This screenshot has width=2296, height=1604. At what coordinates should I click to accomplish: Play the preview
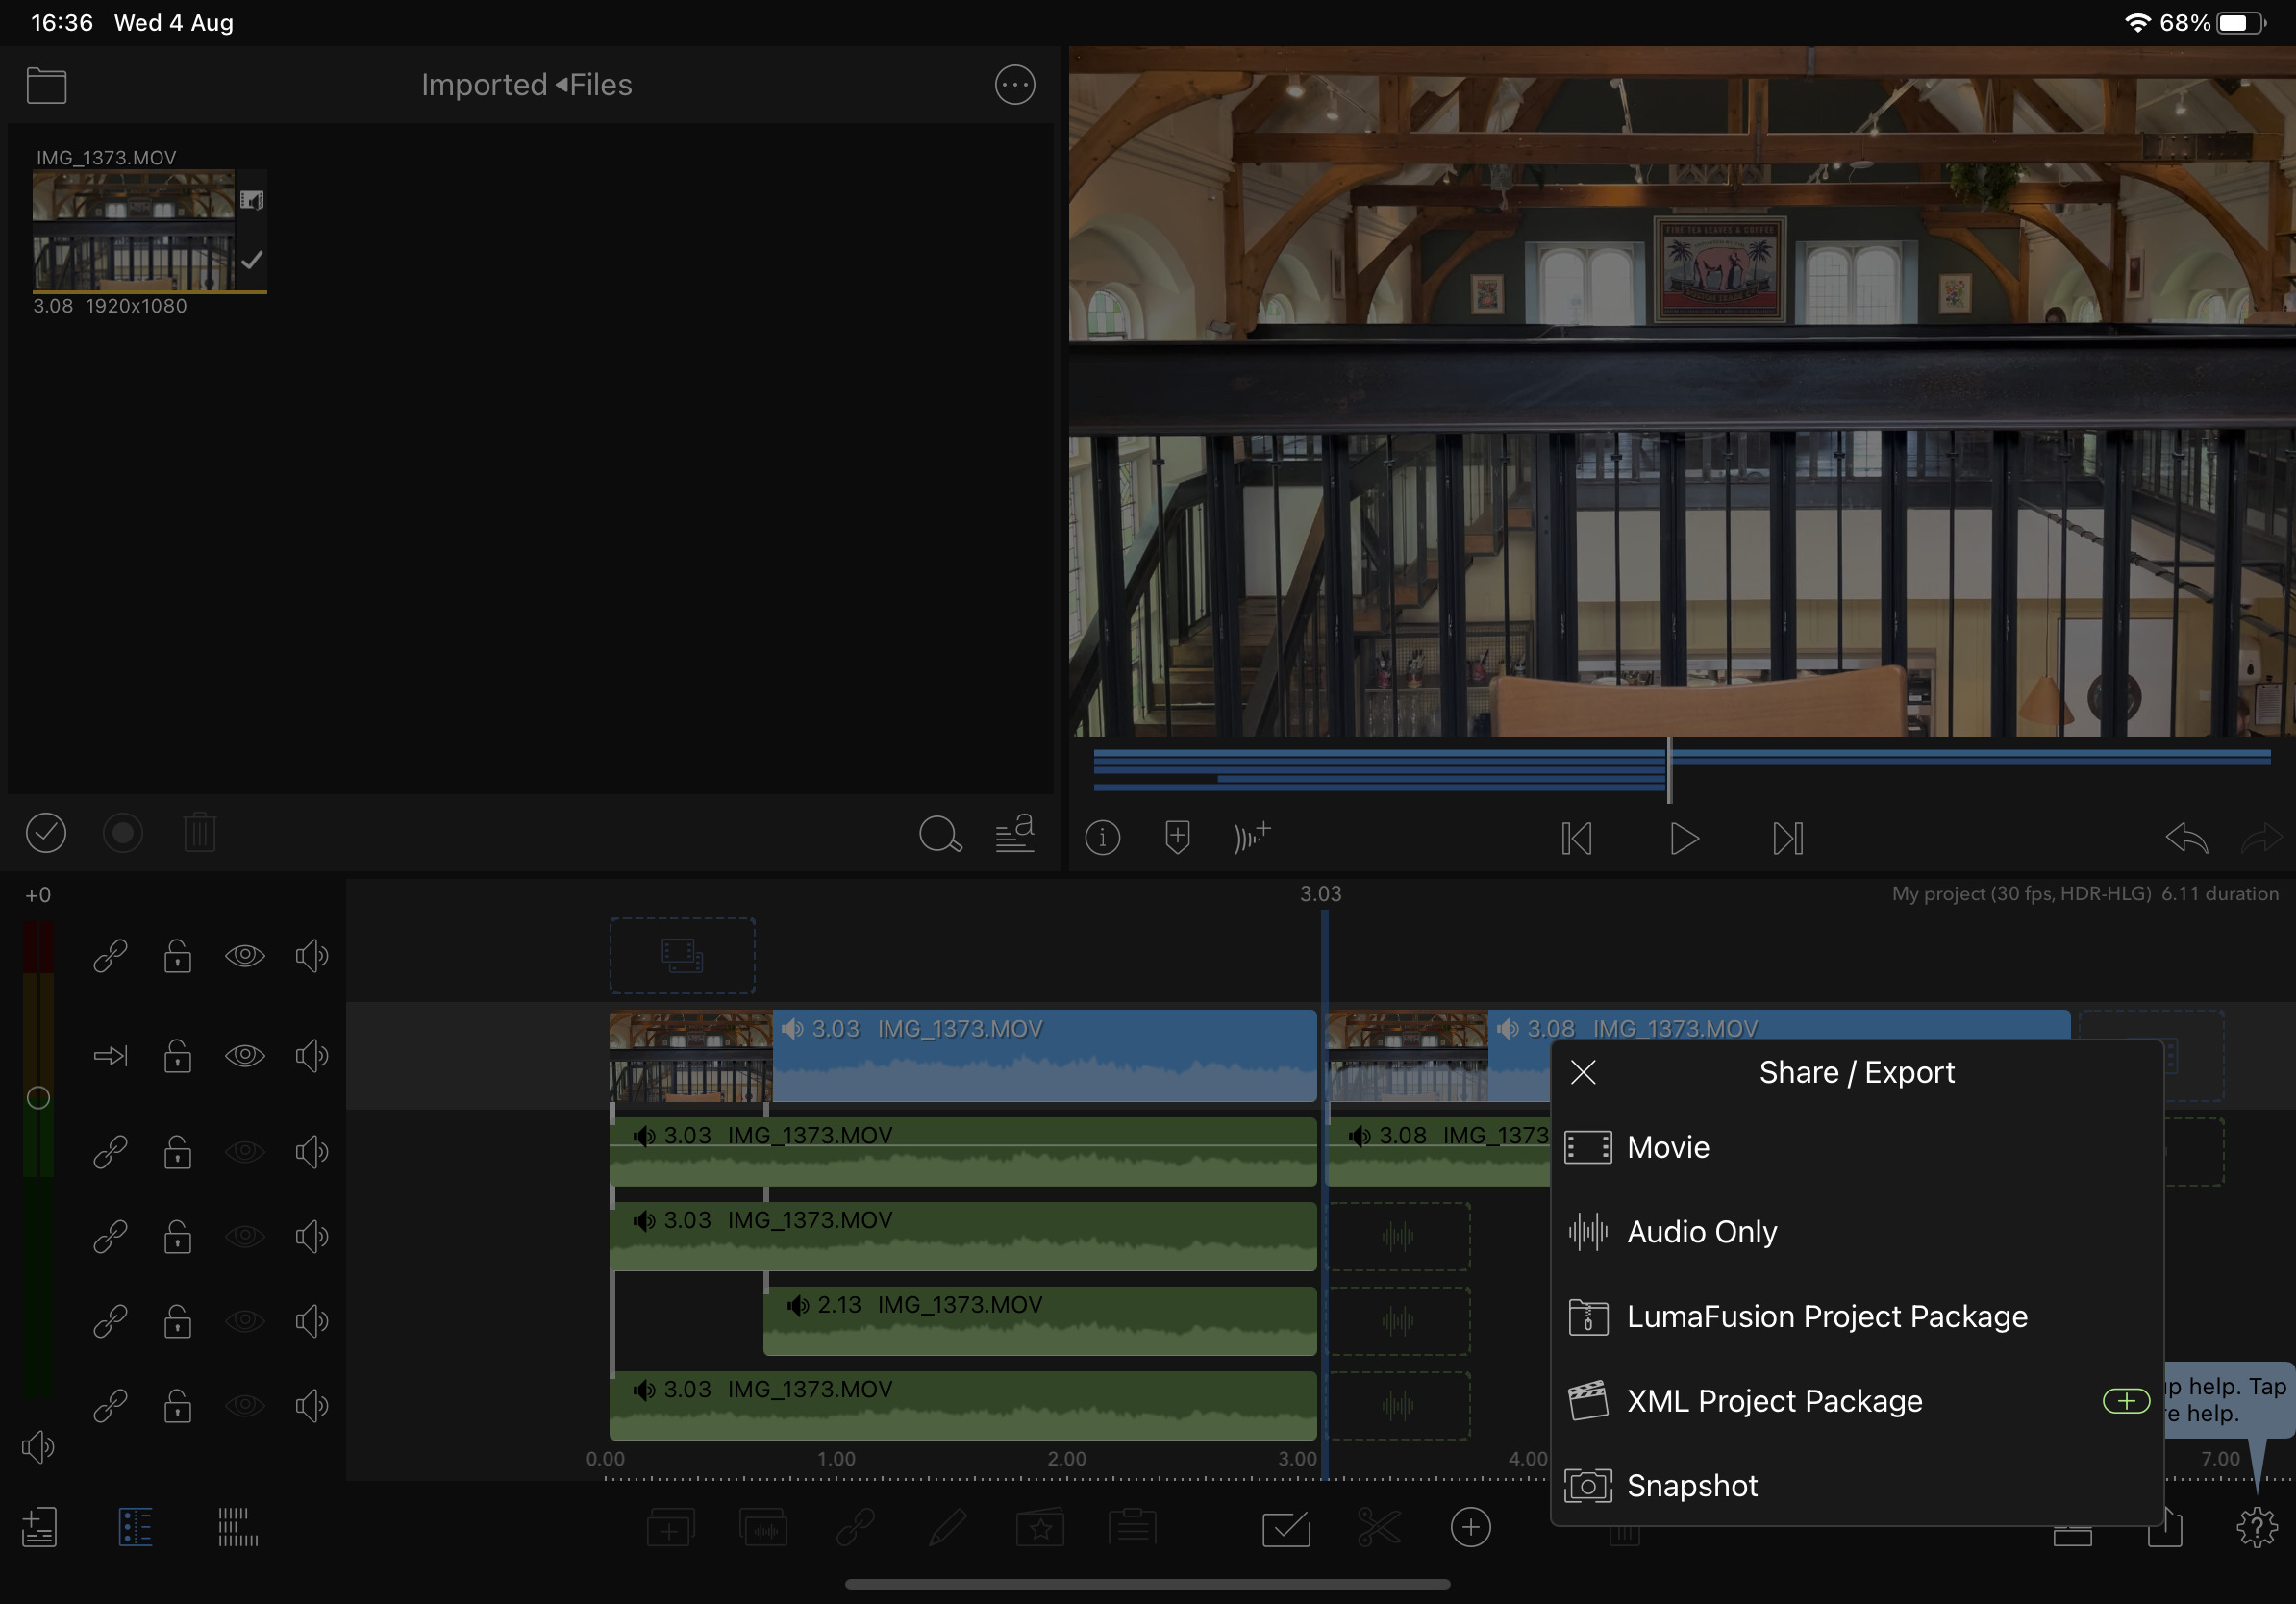click(x=1684, y=838)
